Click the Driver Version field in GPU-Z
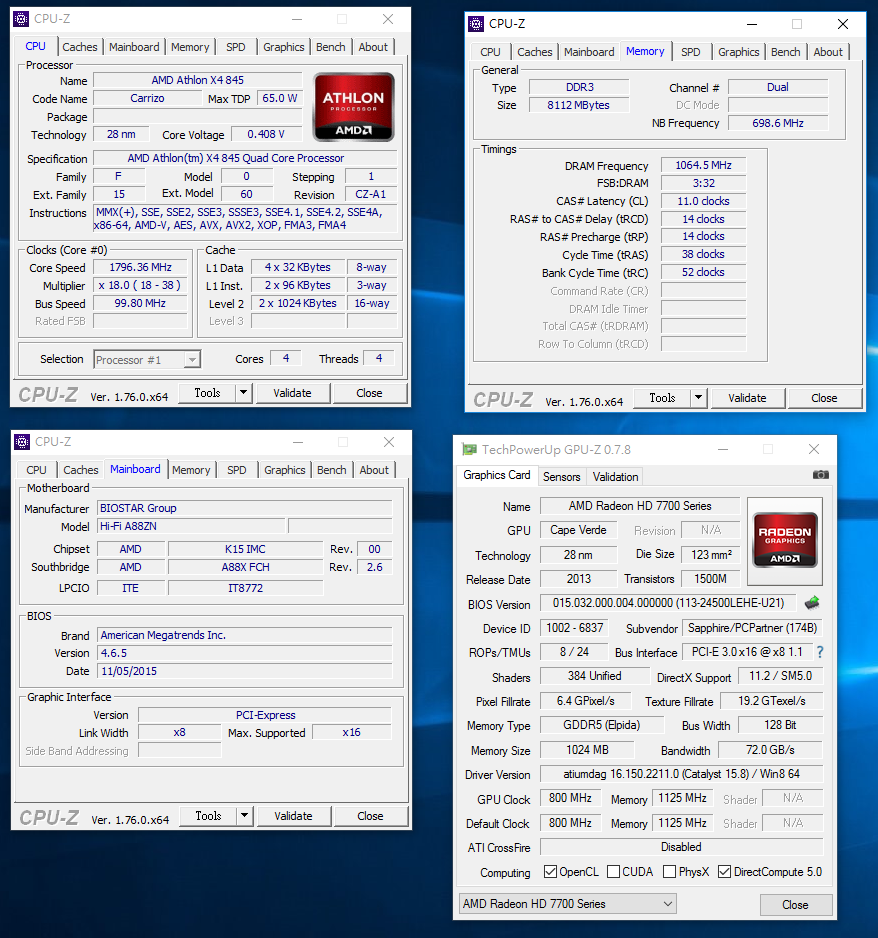The image size is (878, 938). click(x=681, y=774)
